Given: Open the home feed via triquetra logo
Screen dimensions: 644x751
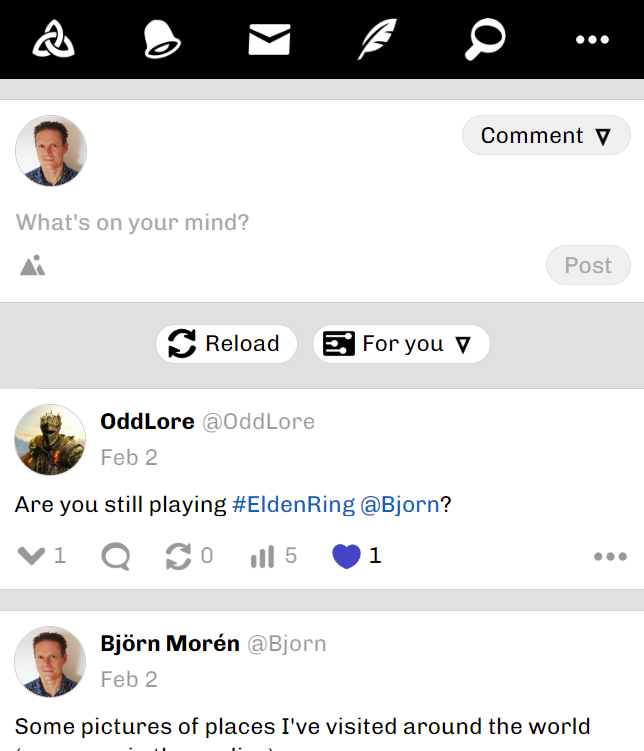Looking at the screenshot, I should (x=53, y=40).
